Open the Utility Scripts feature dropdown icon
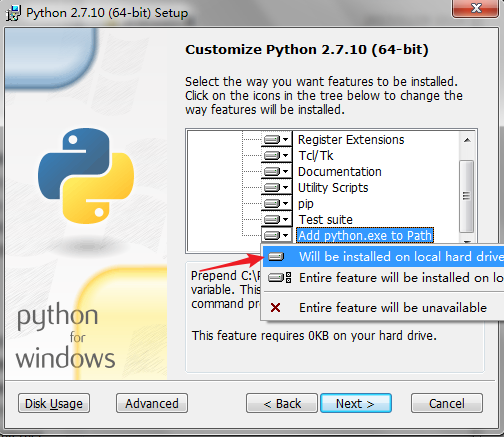504x437 pixels. [x=276, y=187]
